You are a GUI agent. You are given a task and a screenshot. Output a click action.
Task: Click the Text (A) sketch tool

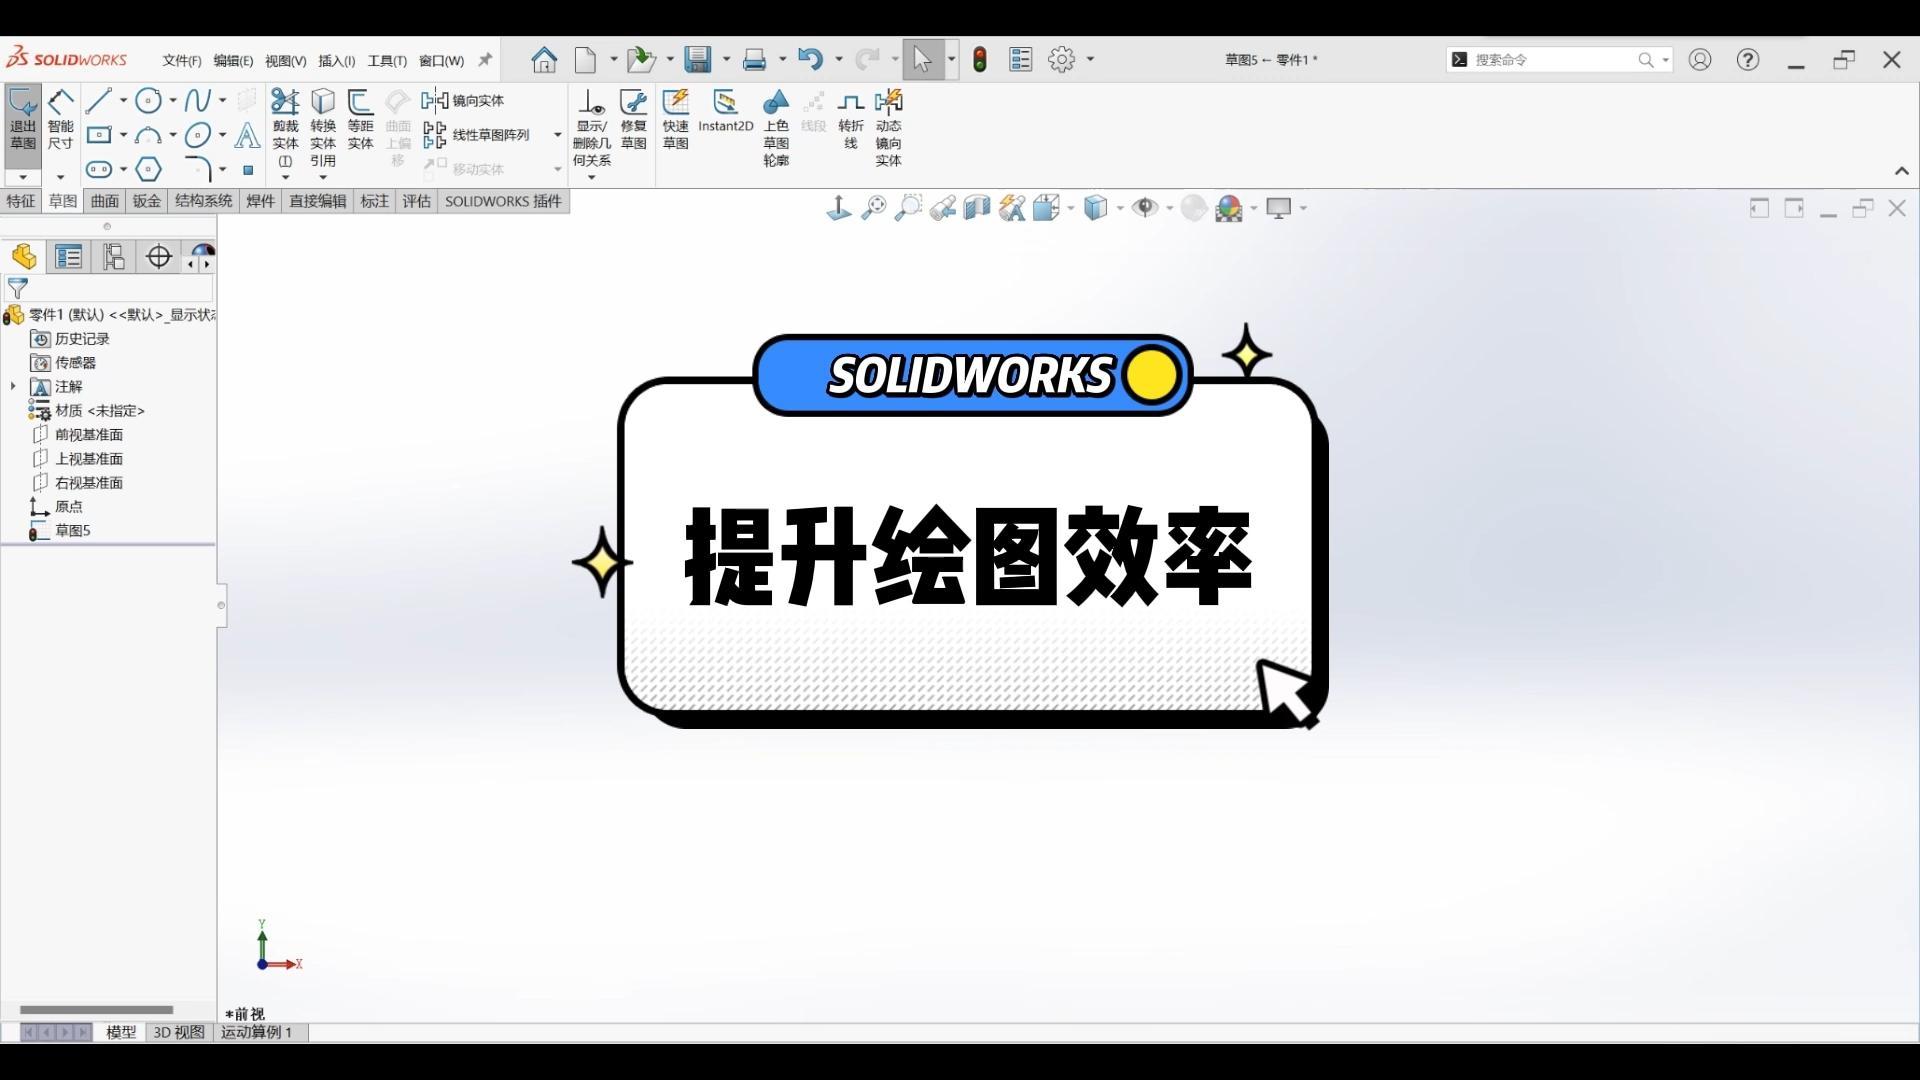click(247, 135)
